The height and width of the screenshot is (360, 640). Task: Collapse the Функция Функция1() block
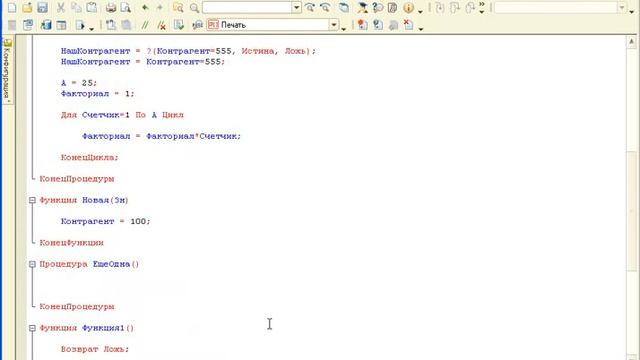pos(32,328)
